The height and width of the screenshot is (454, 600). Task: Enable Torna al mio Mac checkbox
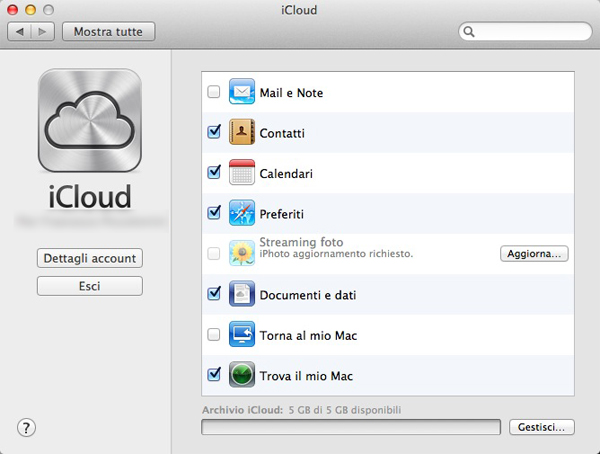tap(214, 335)
